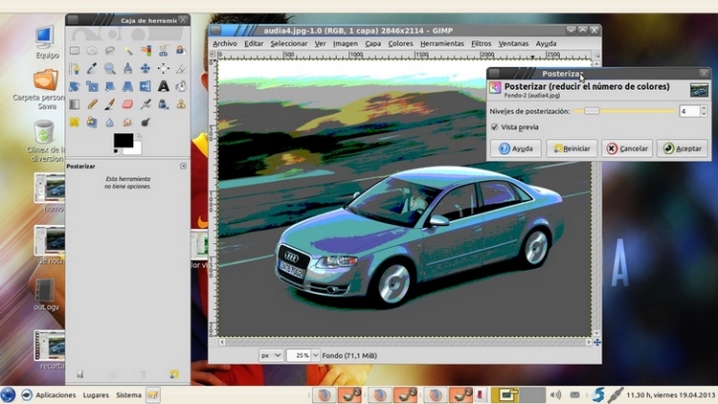Open the Filtros menu
This screenshot has height=404, width=718.
click(x=481, y=44)
